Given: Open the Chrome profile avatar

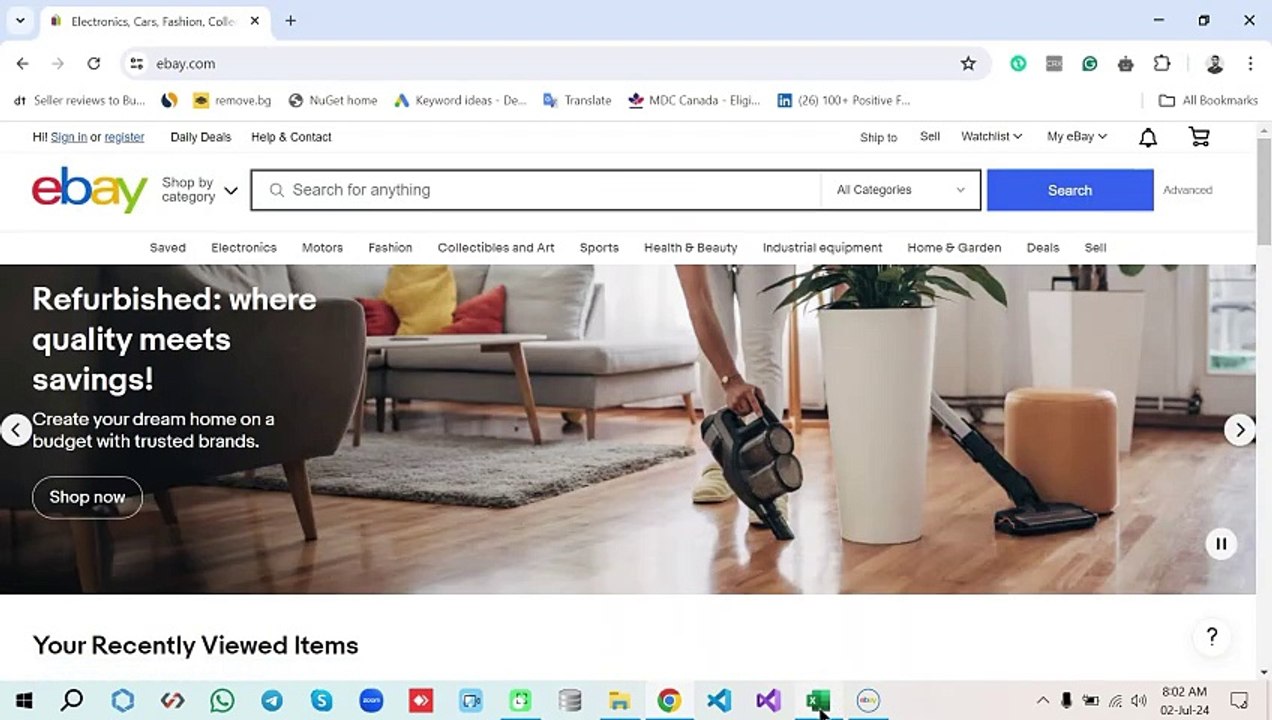Looking at the screenshot, I should coord(1215,63).
